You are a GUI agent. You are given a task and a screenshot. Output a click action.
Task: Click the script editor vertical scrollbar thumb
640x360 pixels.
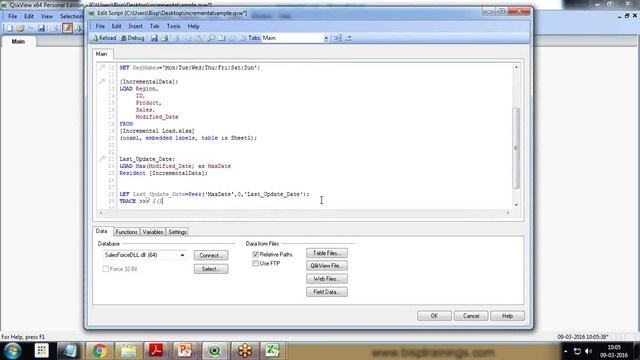pos(516,148)
